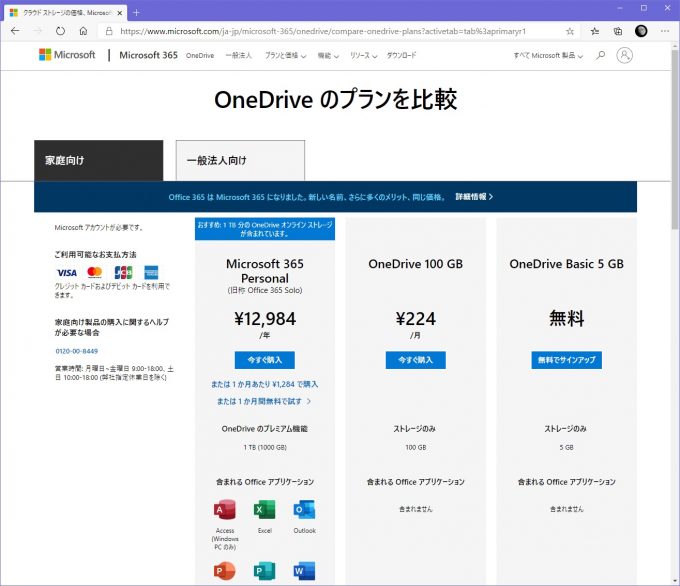
Task: Click the ¥224 price text
Action: [415, 319]
